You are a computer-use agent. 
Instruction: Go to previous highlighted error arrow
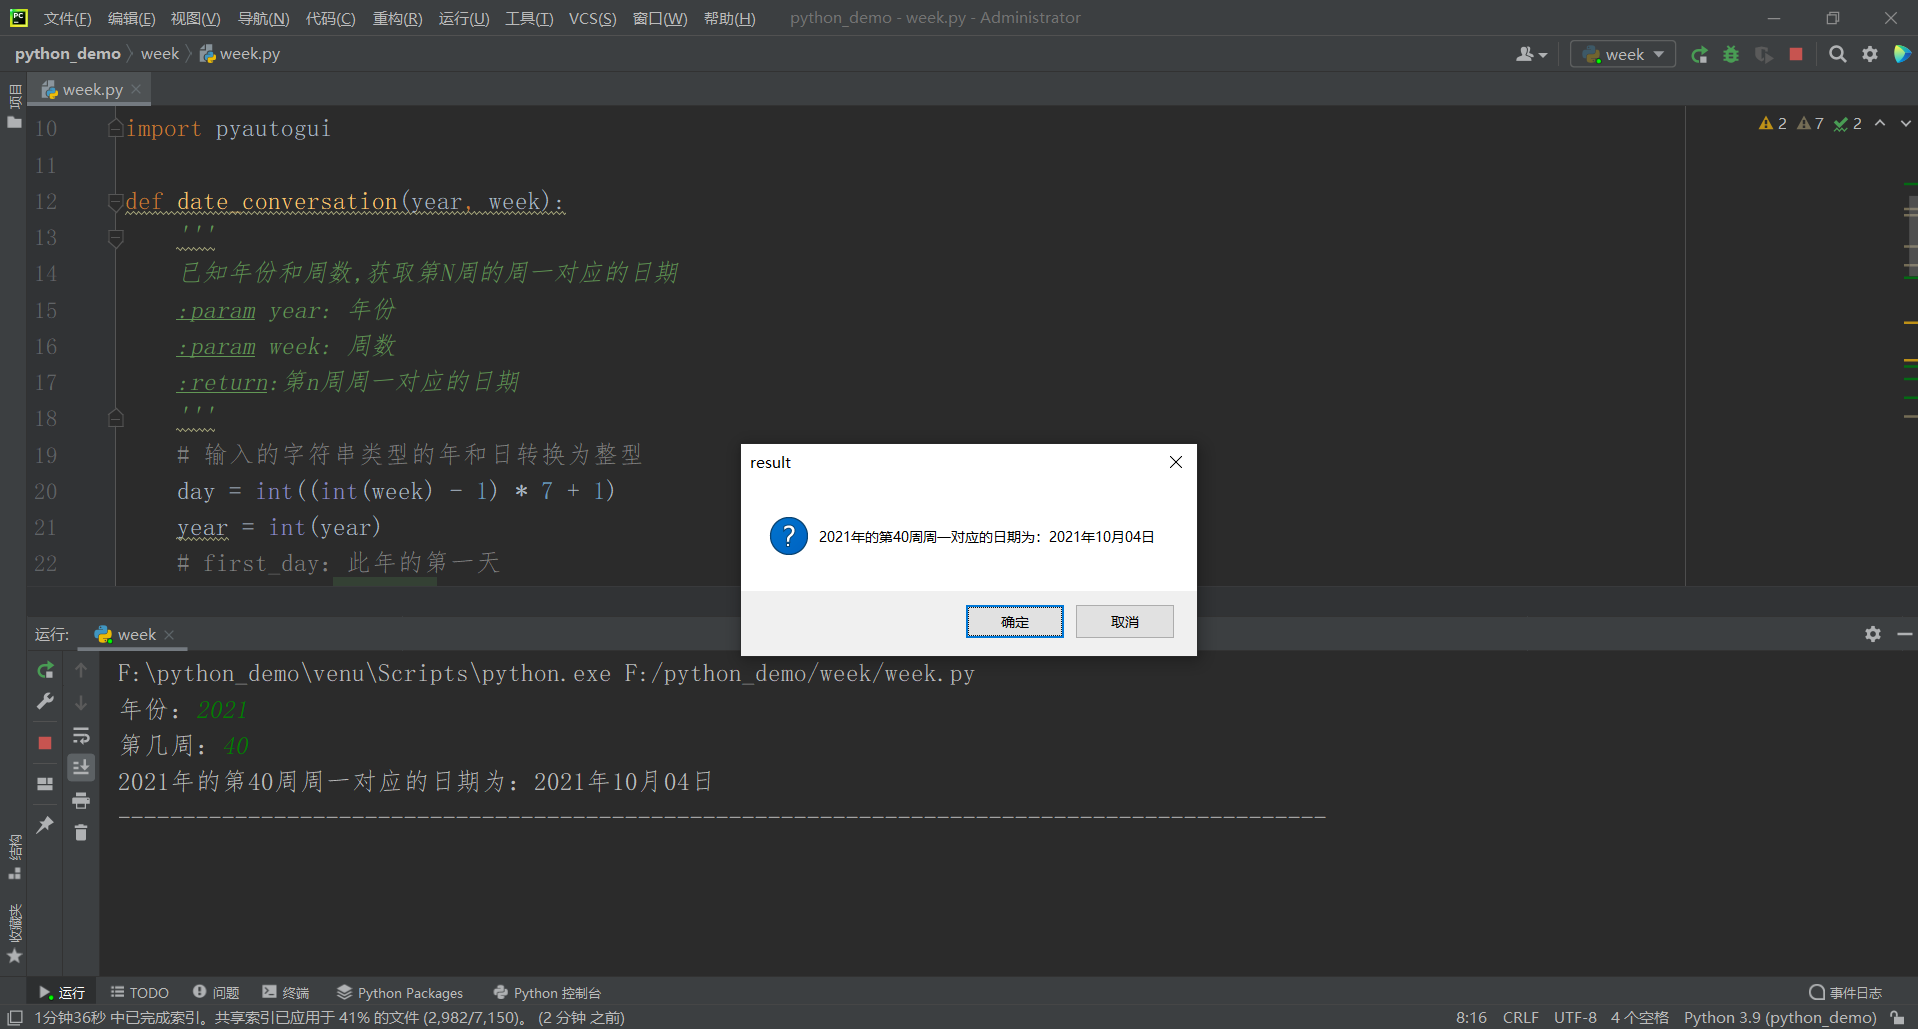point(1880,123)
